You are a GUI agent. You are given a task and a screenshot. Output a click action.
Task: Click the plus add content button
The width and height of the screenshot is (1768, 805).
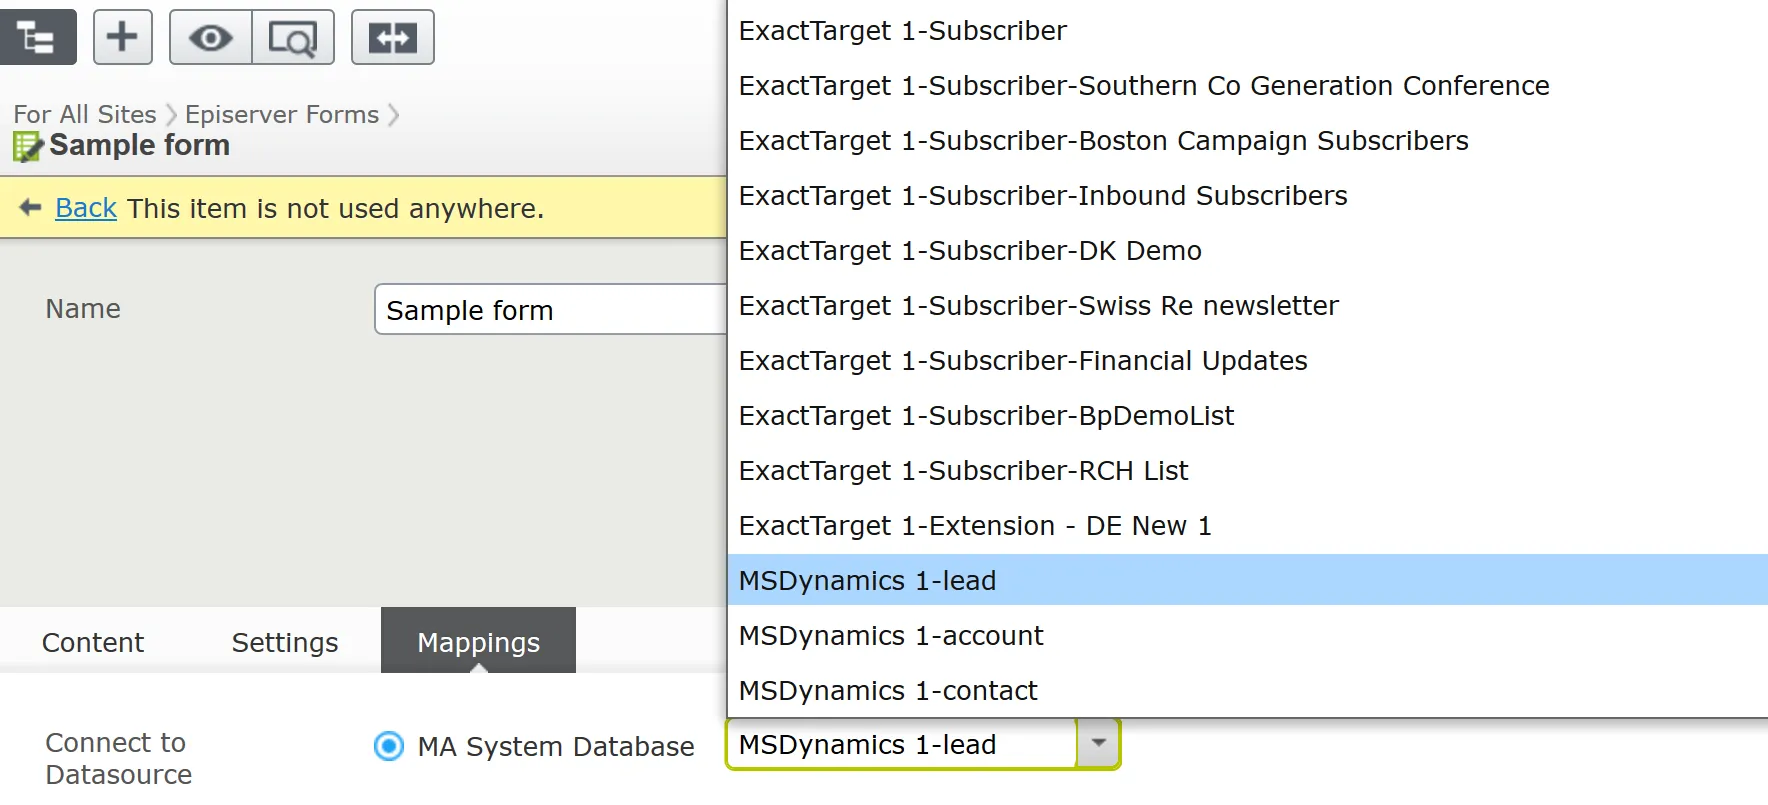(123, 37)
